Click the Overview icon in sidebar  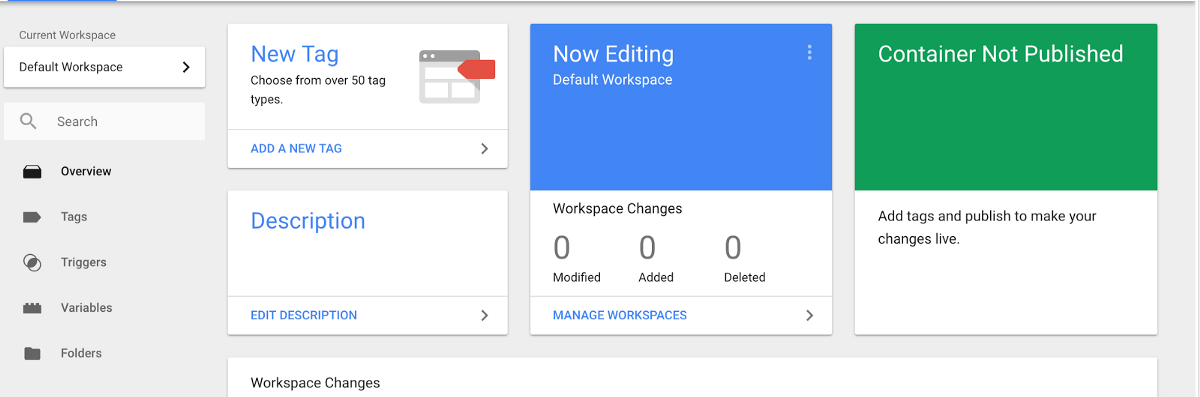point(32,172)
